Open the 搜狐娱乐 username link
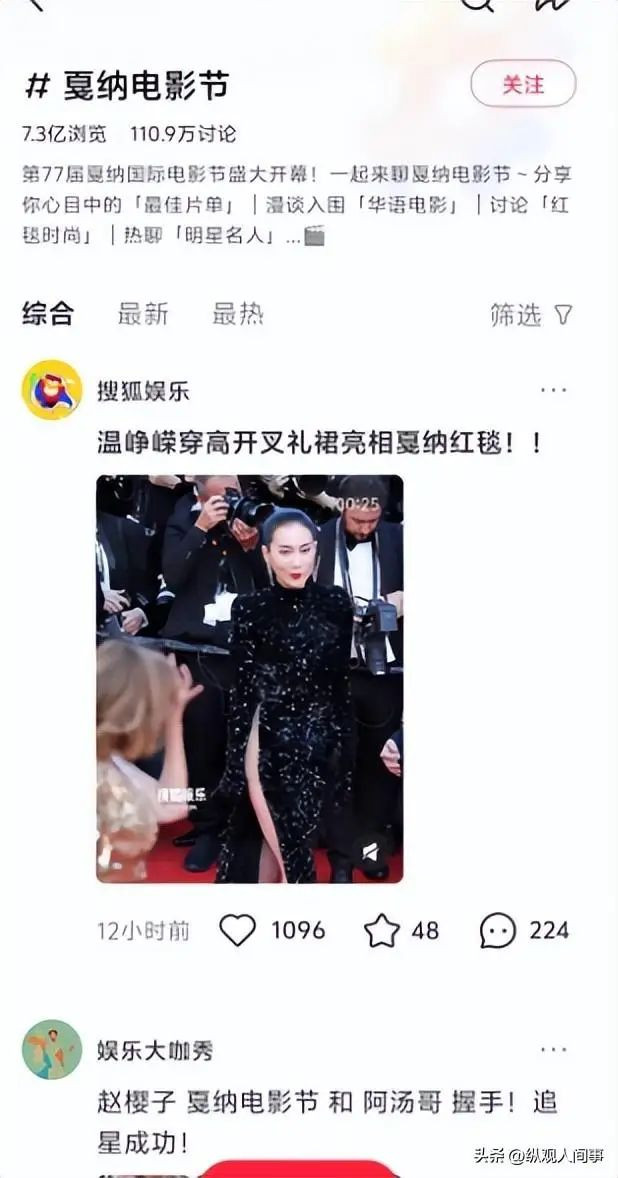The width and height of the screenshot is (618, 1178). [x=143, y=391]
